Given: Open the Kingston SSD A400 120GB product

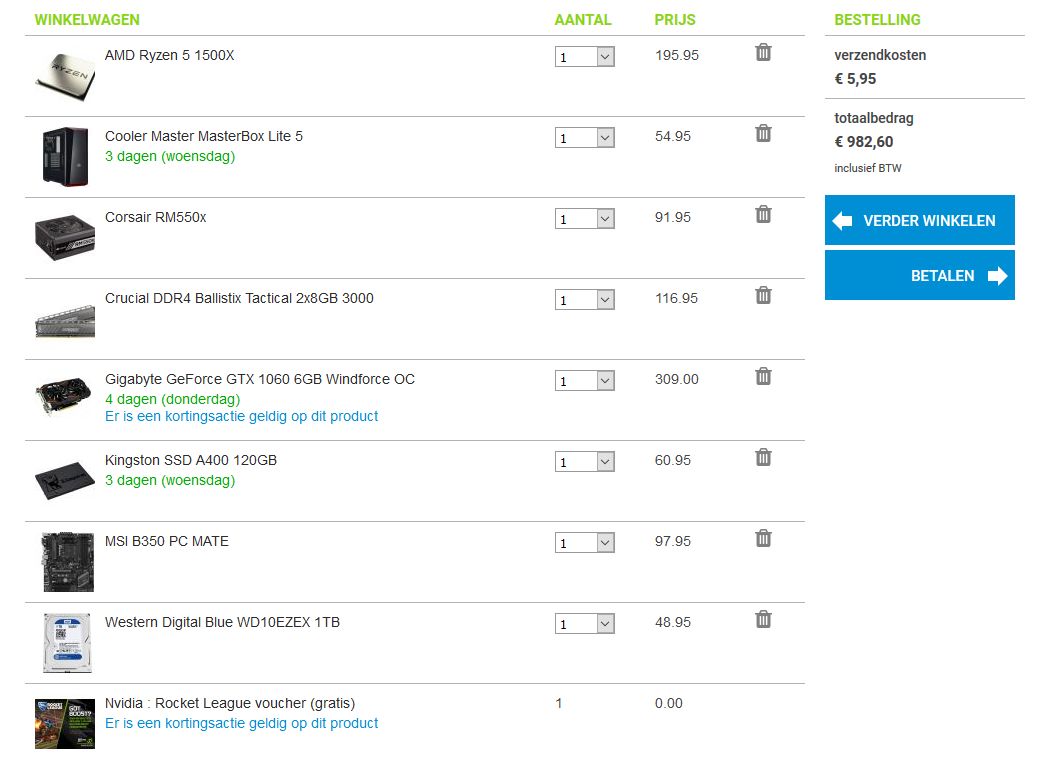Looking at the screenshot, I should pyautogui.click(x=191, y=460).
